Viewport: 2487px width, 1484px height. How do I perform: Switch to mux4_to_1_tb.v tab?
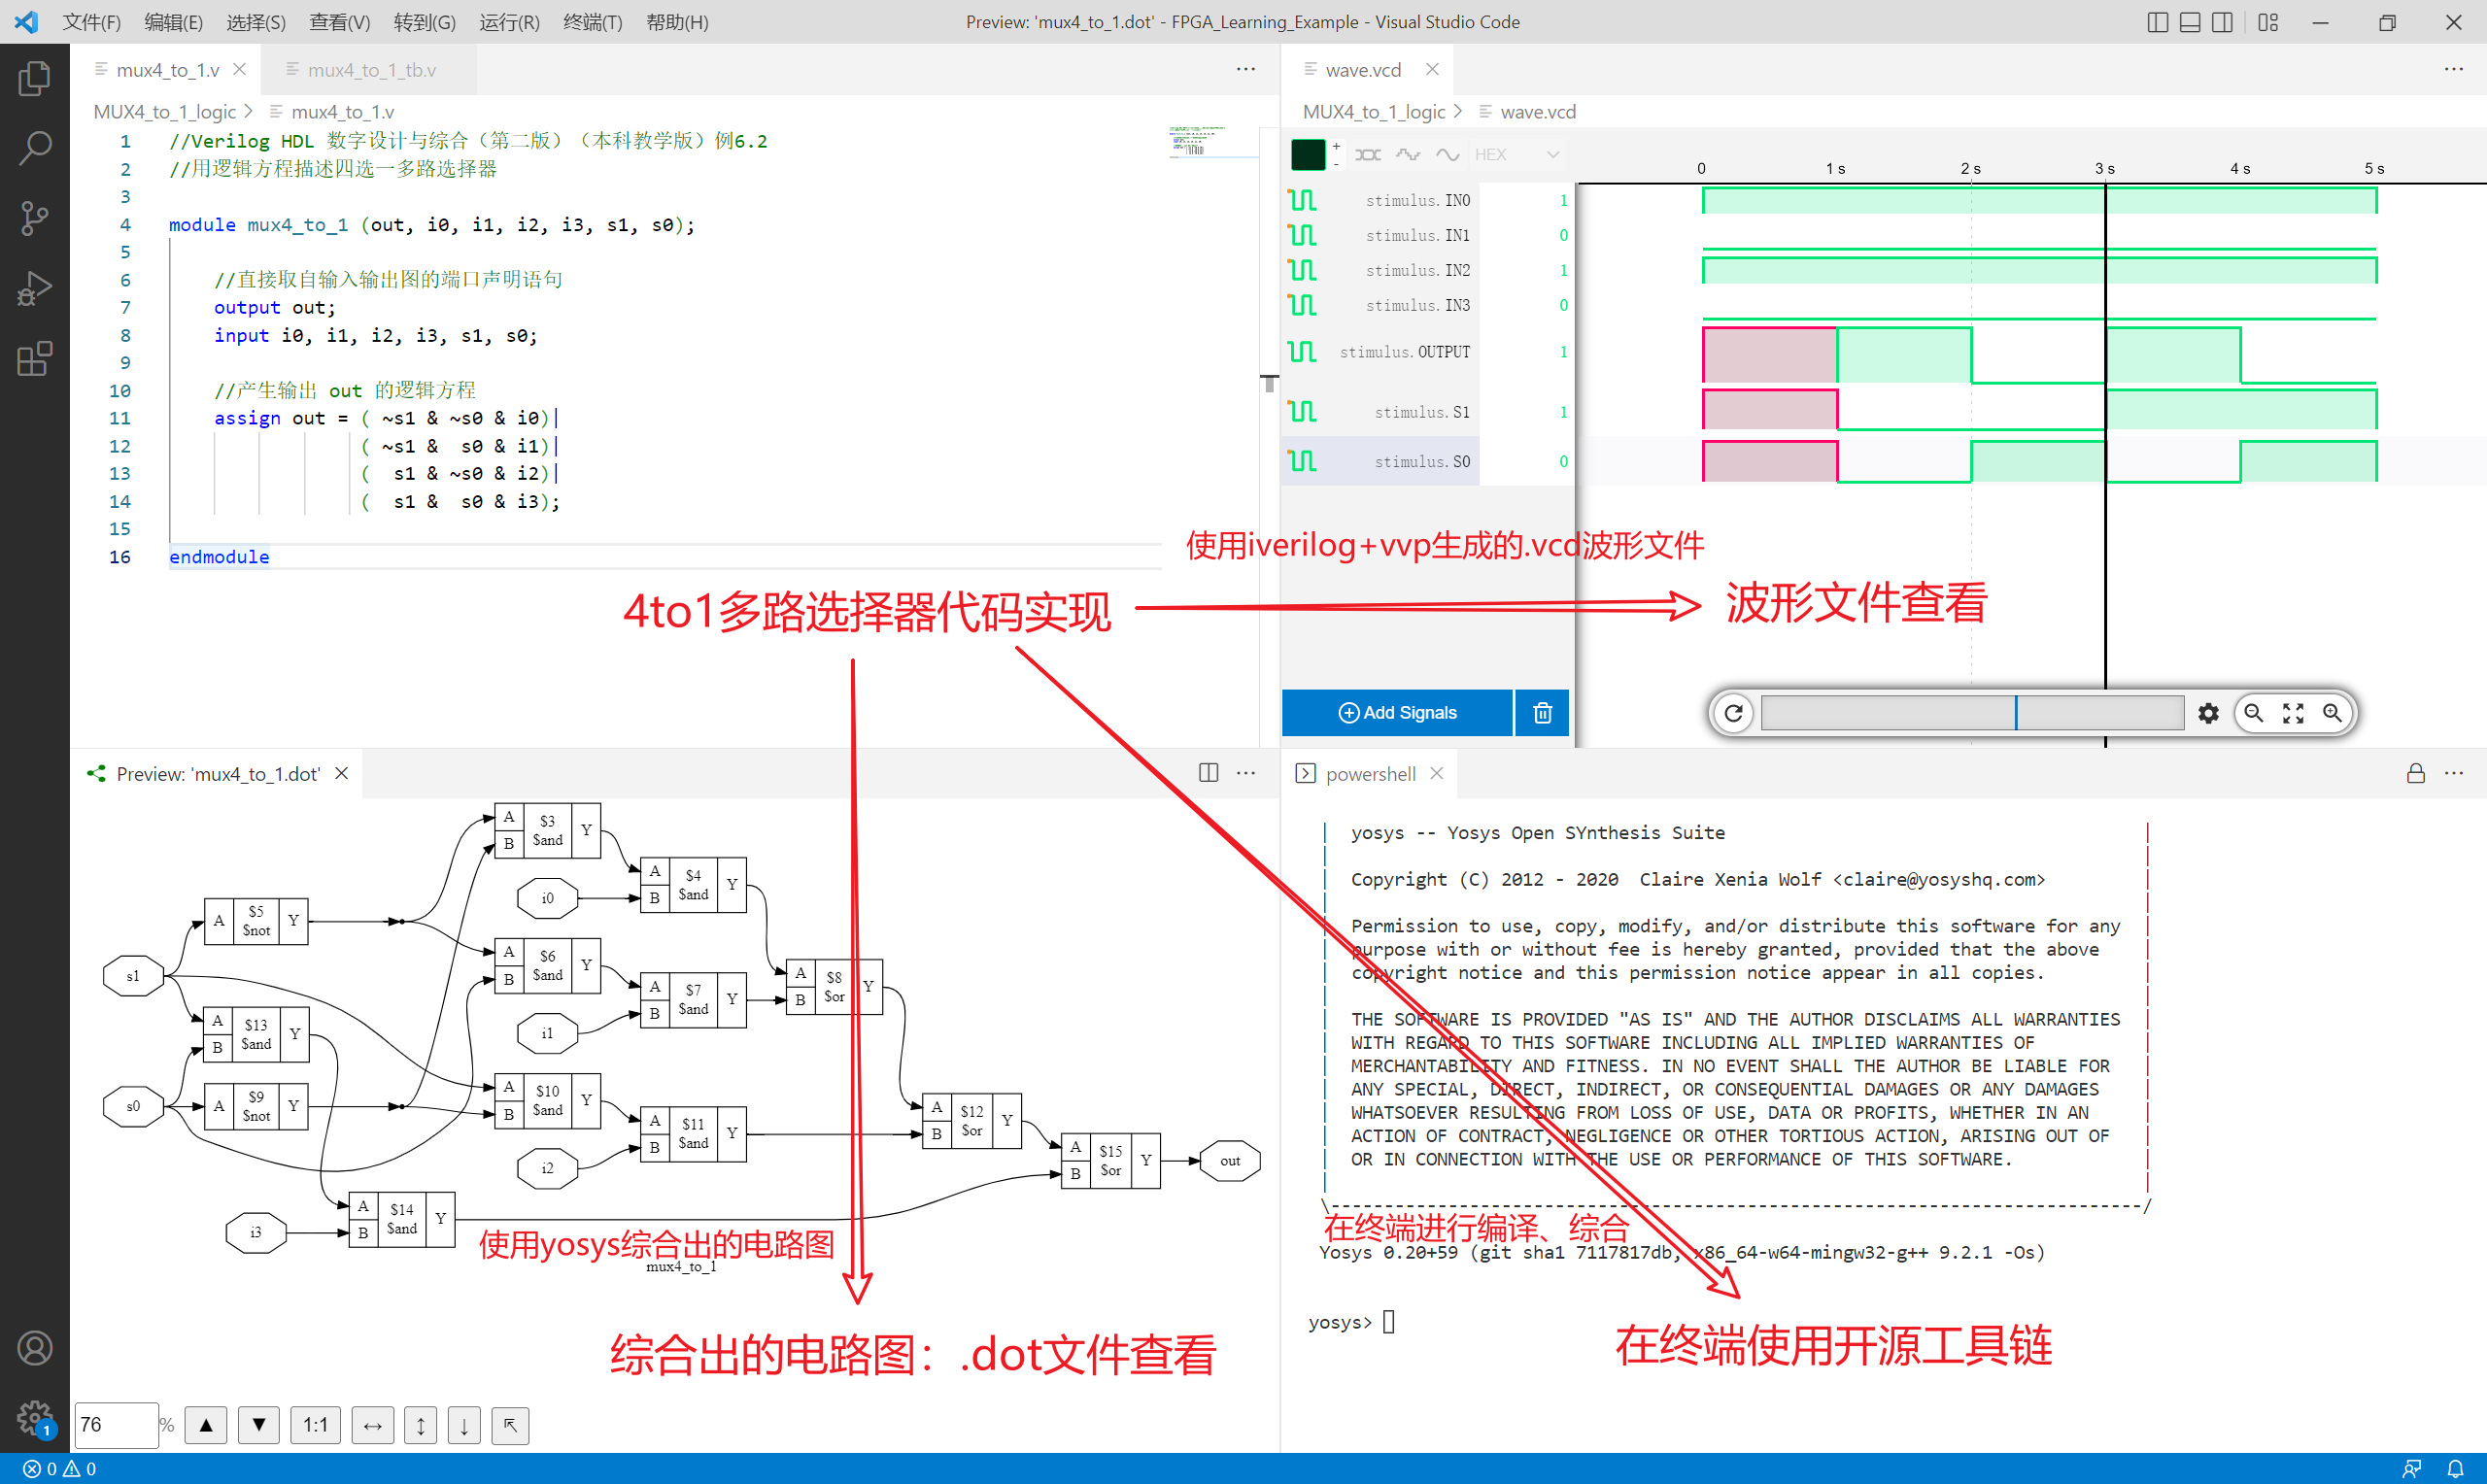(x=371, y=70)
